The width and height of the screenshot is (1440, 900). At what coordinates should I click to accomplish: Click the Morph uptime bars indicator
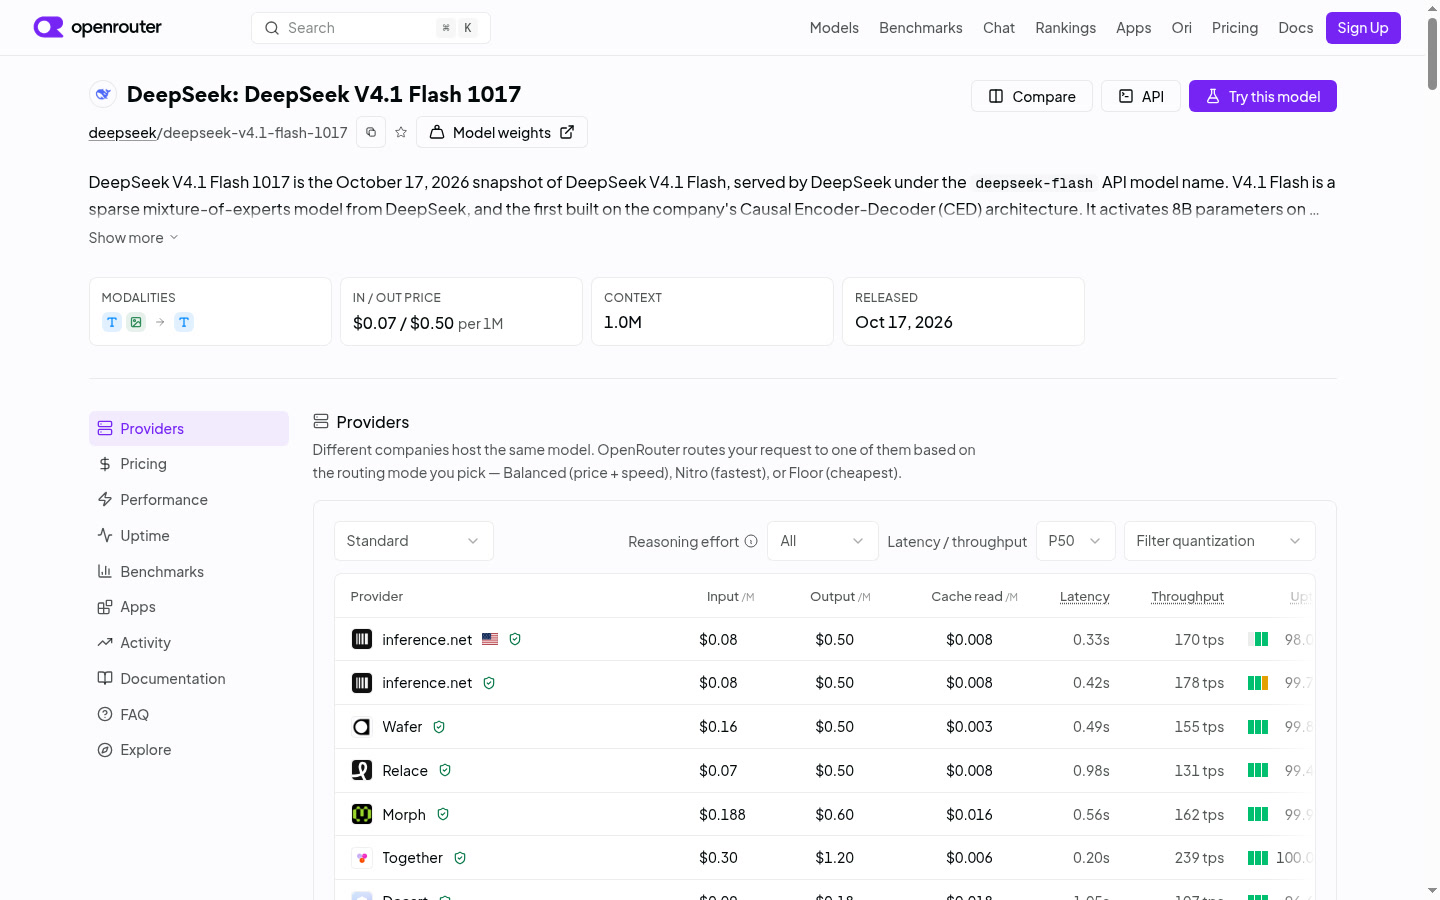tap(1258, 814)
